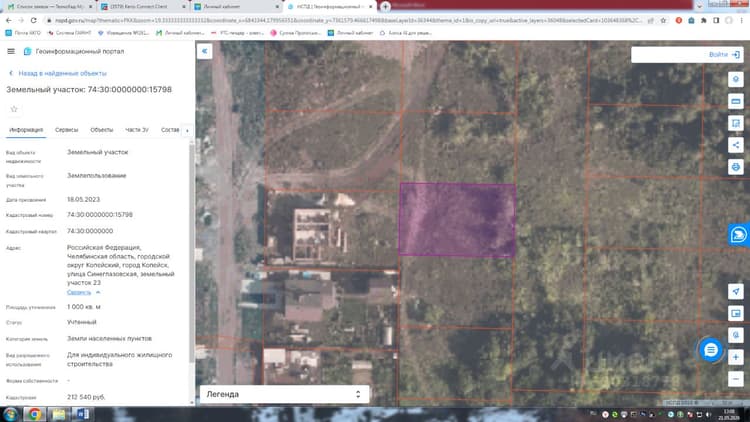Image resolution: width=750 pixels, height=422 pixels.
Task: Open the virtual assistant side button
Action: click(739, 235)
